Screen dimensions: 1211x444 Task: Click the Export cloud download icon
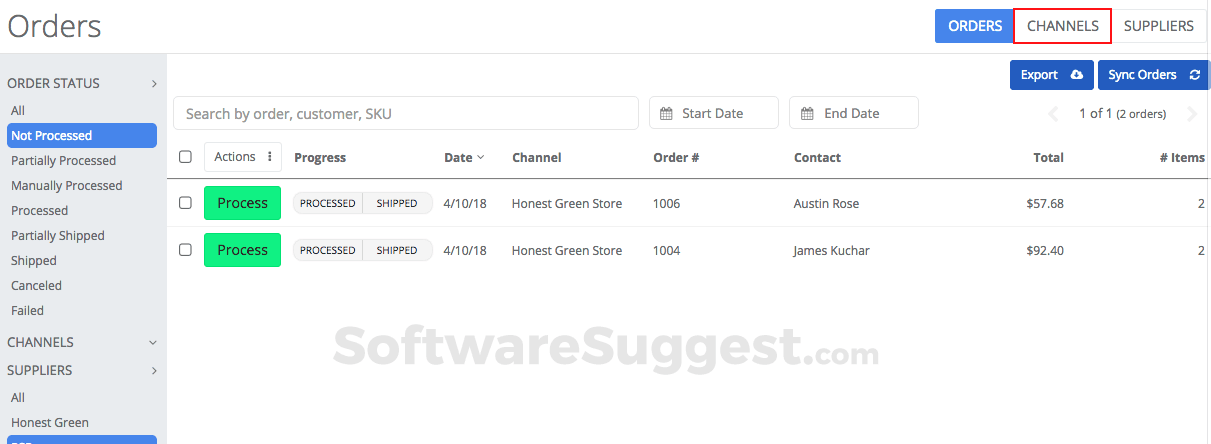[x=1076, y=75]
